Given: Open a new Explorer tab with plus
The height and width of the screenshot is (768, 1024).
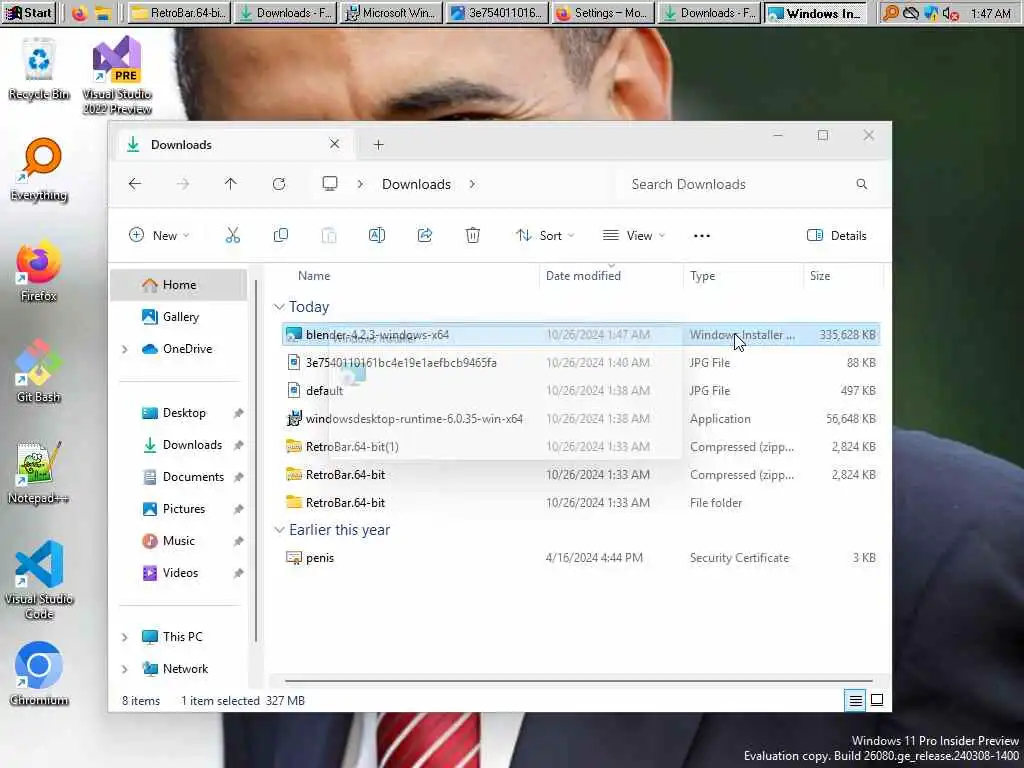Looking at the screenshot, I should point(379,144).
